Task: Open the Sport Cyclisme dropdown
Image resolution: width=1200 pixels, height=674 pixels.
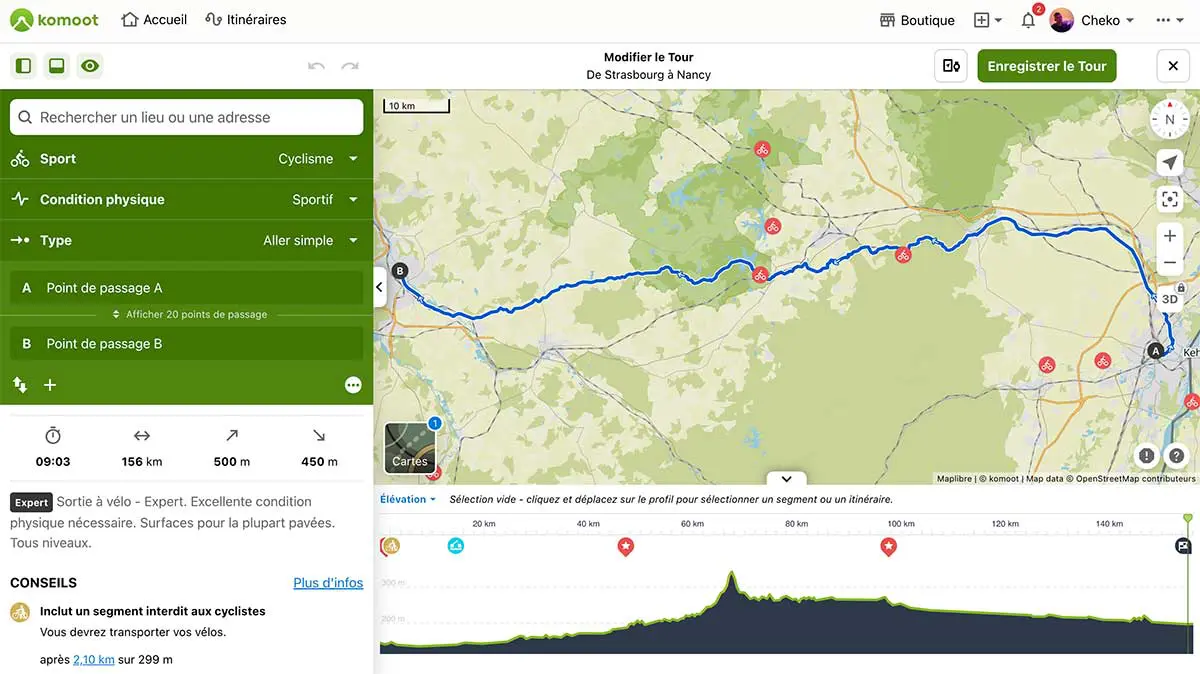Action: click(x=317, y=159)
